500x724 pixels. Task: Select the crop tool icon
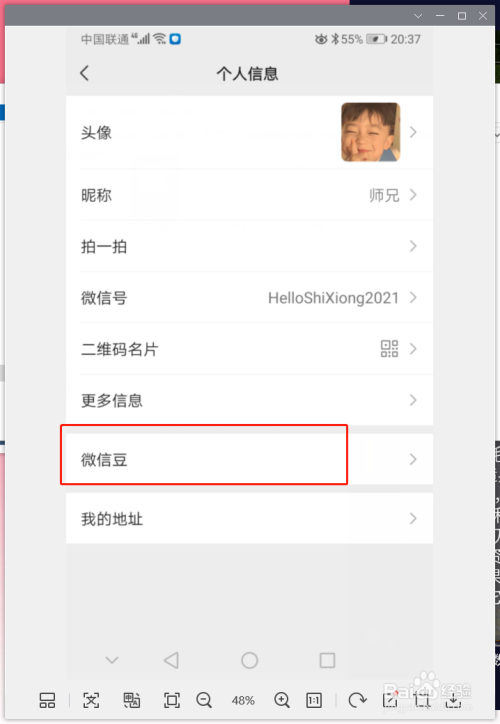pyautogui.click(x=422, y=700)
